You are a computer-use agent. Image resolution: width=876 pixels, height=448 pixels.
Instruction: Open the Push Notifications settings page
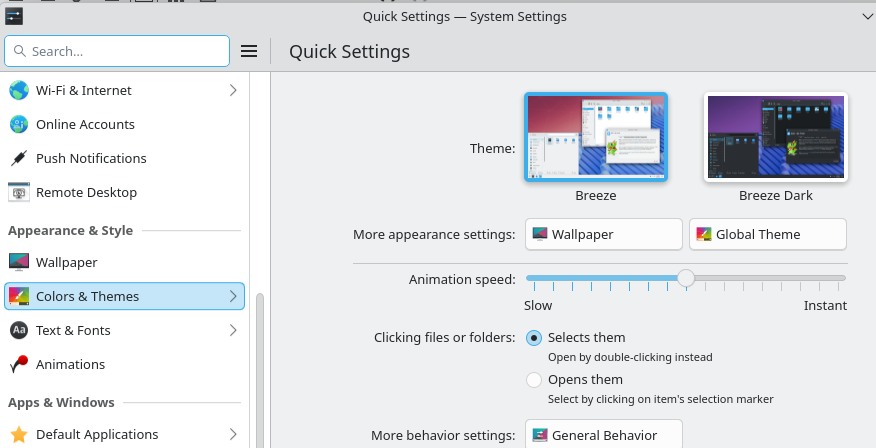[x=125, y=158]
